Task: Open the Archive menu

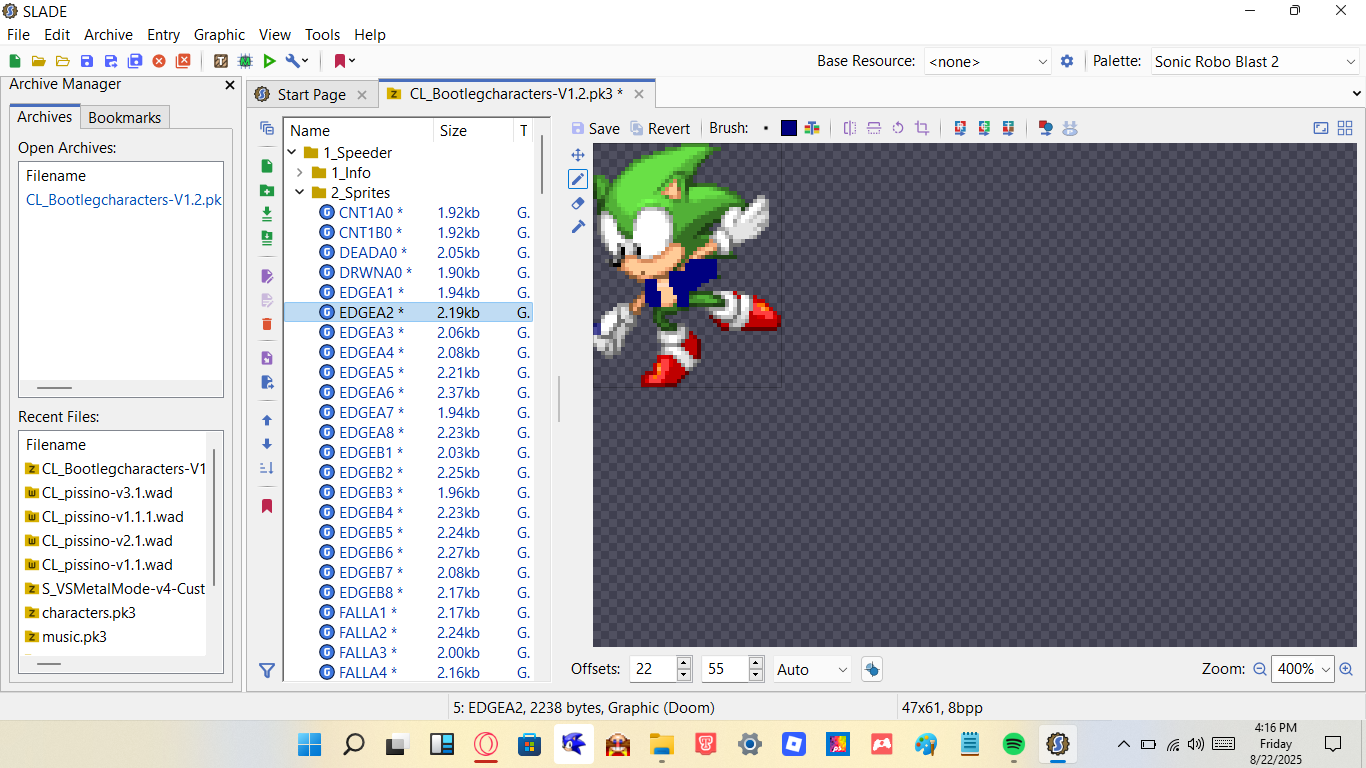Action: point(108,34)
